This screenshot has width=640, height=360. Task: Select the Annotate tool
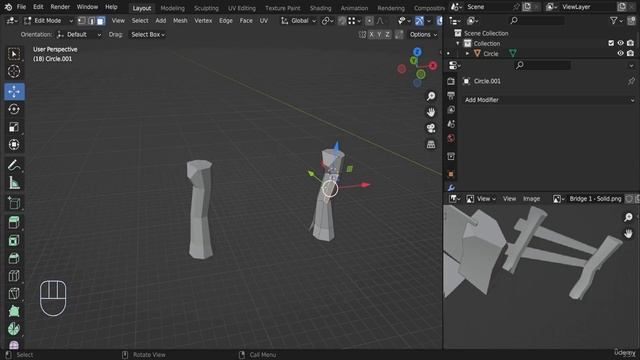[14, 165]
